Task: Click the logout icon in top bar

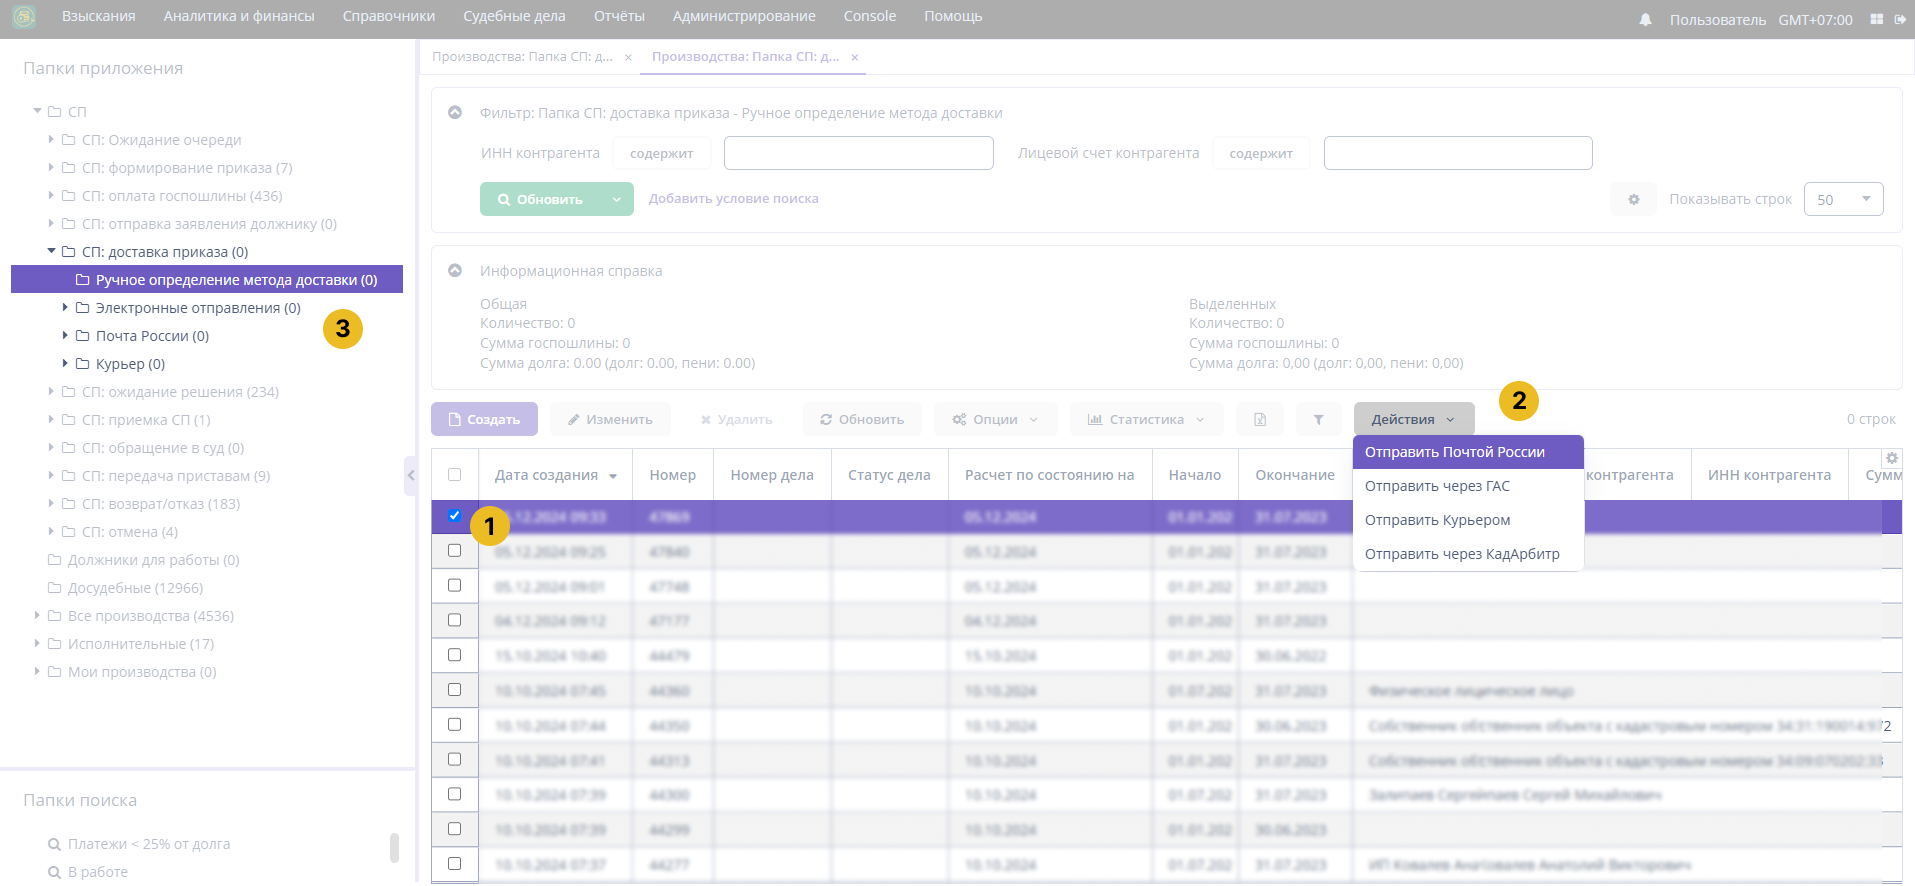Action: coord(1900,19)
